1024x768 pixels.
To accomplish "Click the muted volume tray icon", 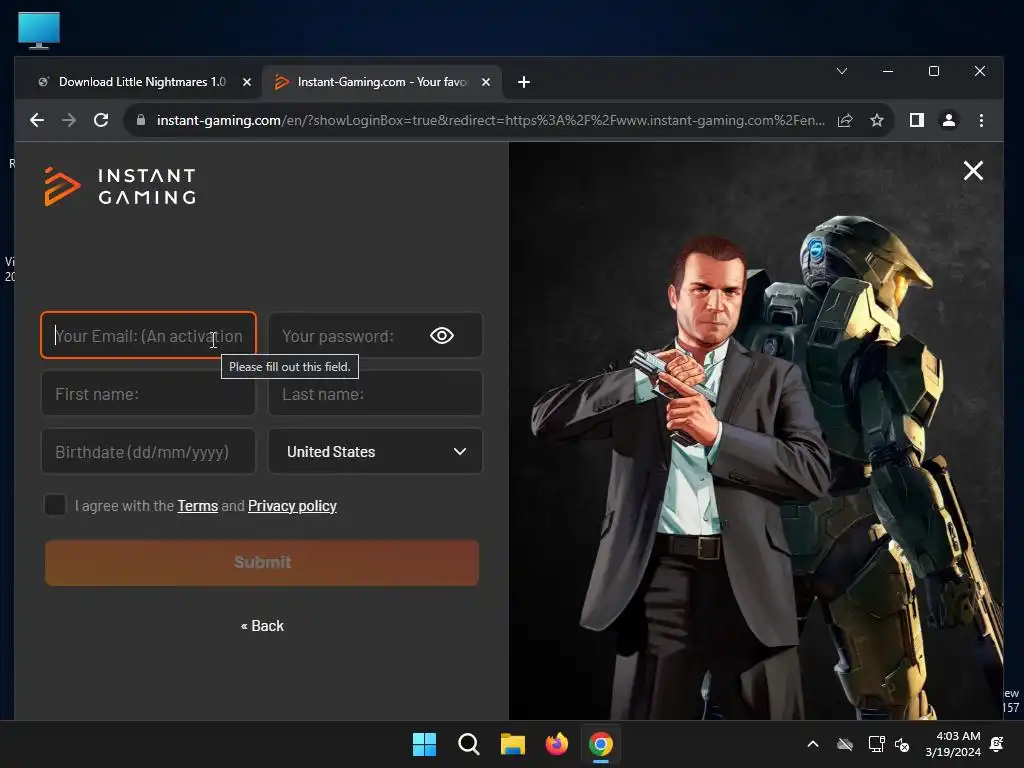I will pos(902,744).
